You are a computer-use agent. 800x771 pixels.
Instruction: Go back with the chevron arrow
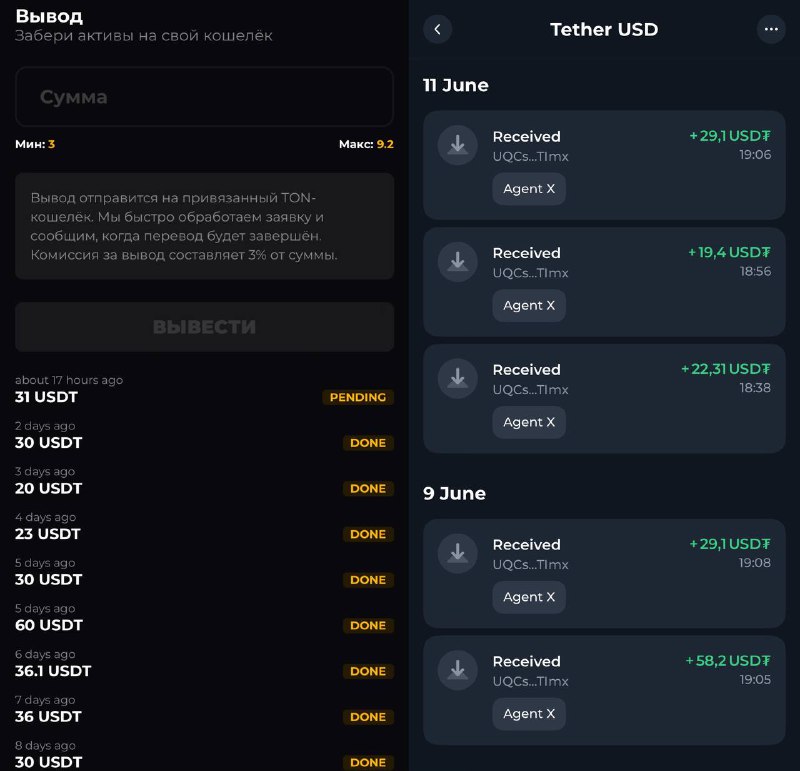click(x=437, y=29)
